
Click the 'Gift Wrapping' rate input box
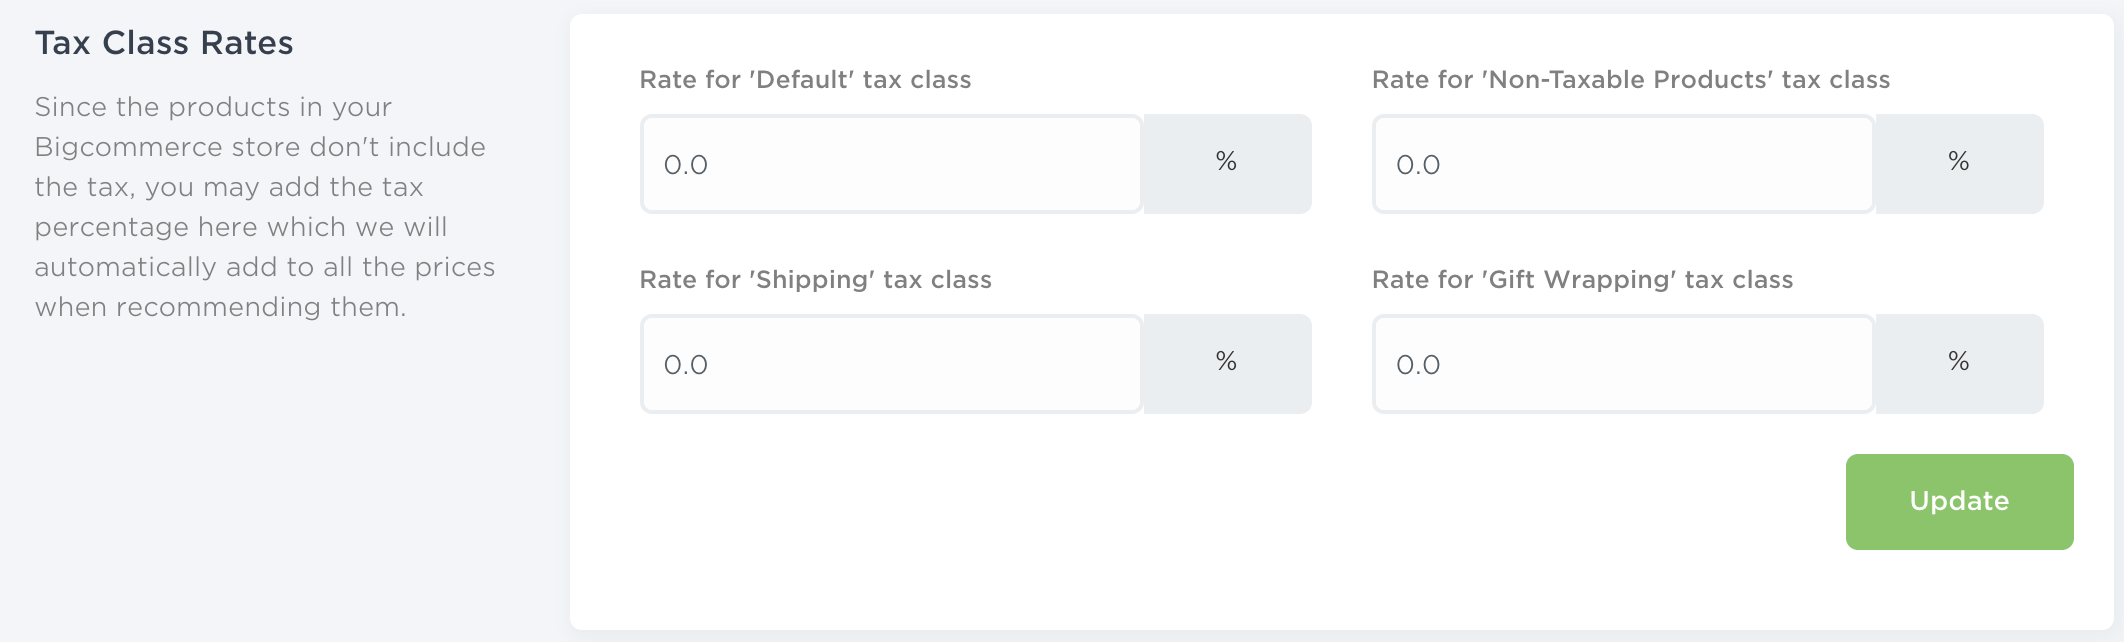click(1622, 364)
